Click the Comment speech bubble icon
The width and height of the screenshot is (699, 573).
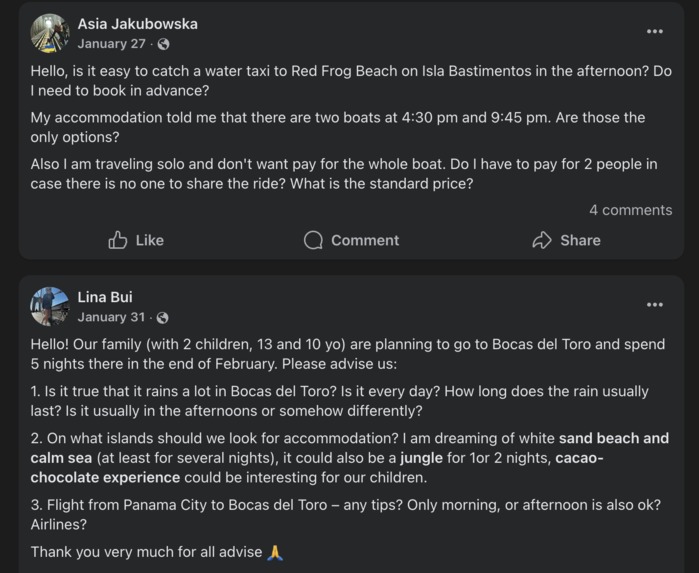(313, 240)
